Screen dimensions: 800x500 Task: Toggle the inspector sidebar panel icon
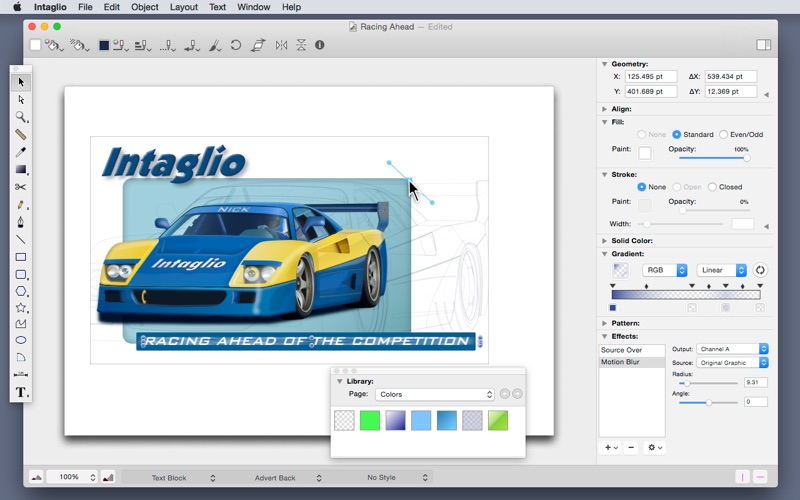[763, 45]
